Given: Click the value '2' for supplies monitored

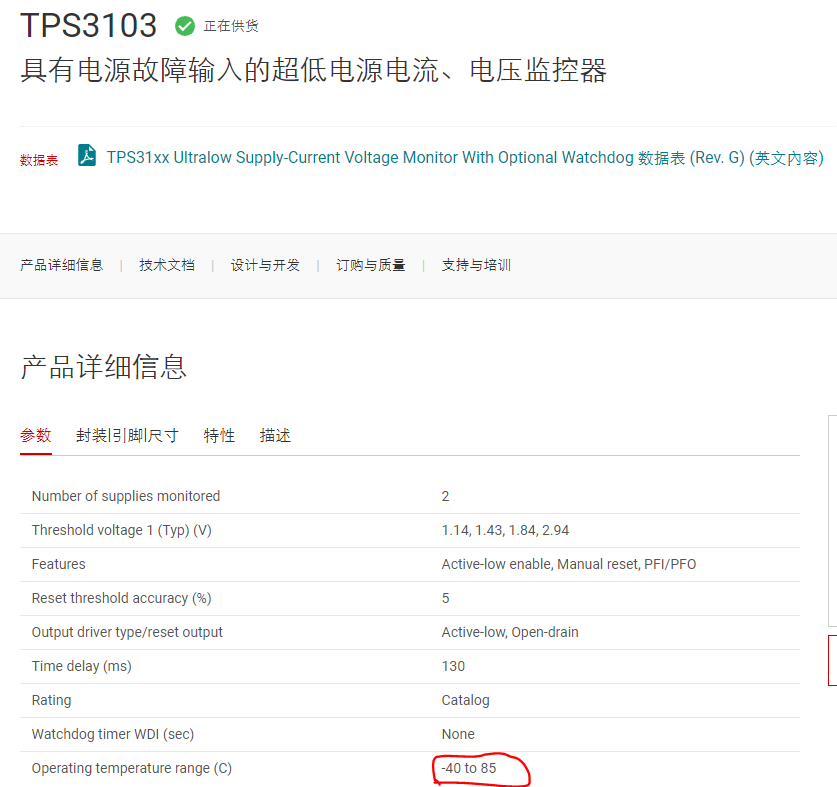Looking at the screenshot, I should pos(445,497).
